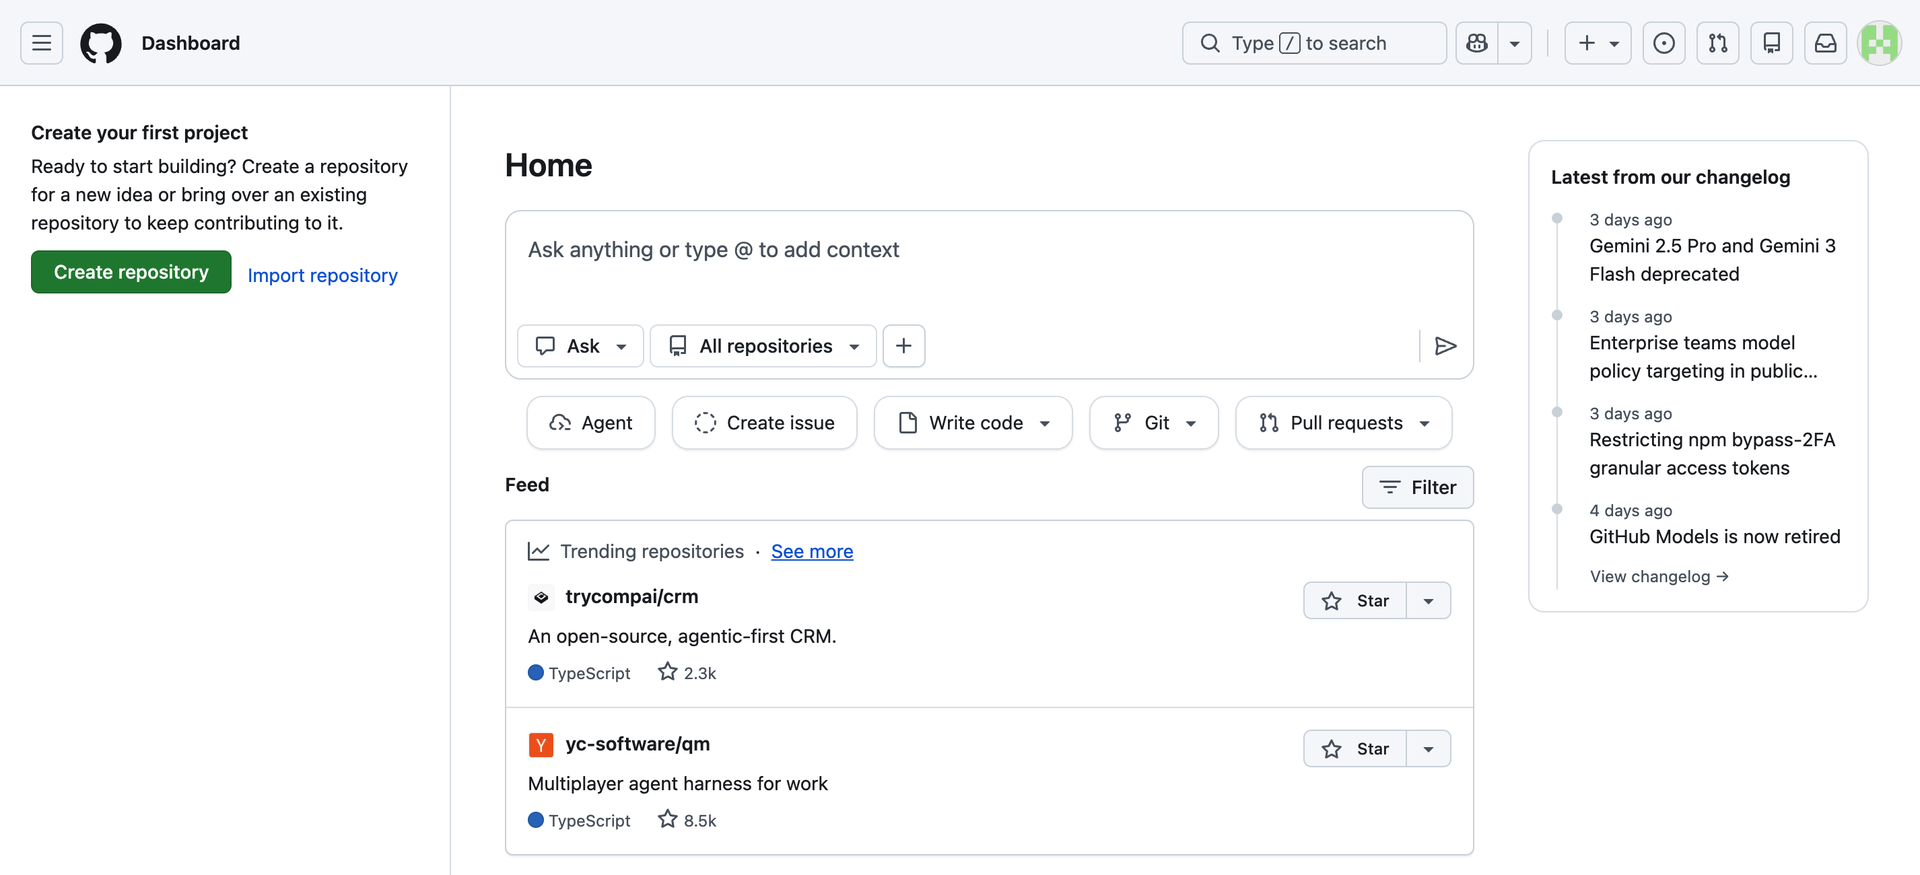Screen dimensions: 1920x875
Task: Open the yc-software/qm repository
Action: pos(638,744)
